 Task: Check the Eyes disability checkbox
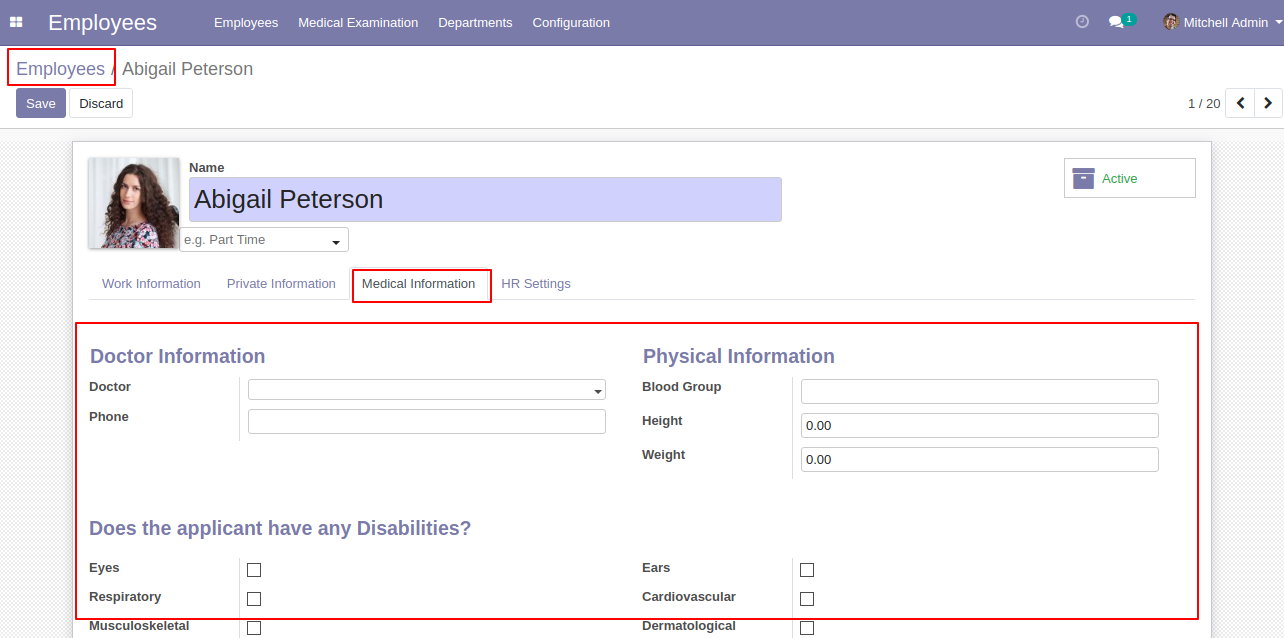tap(254, 570)
